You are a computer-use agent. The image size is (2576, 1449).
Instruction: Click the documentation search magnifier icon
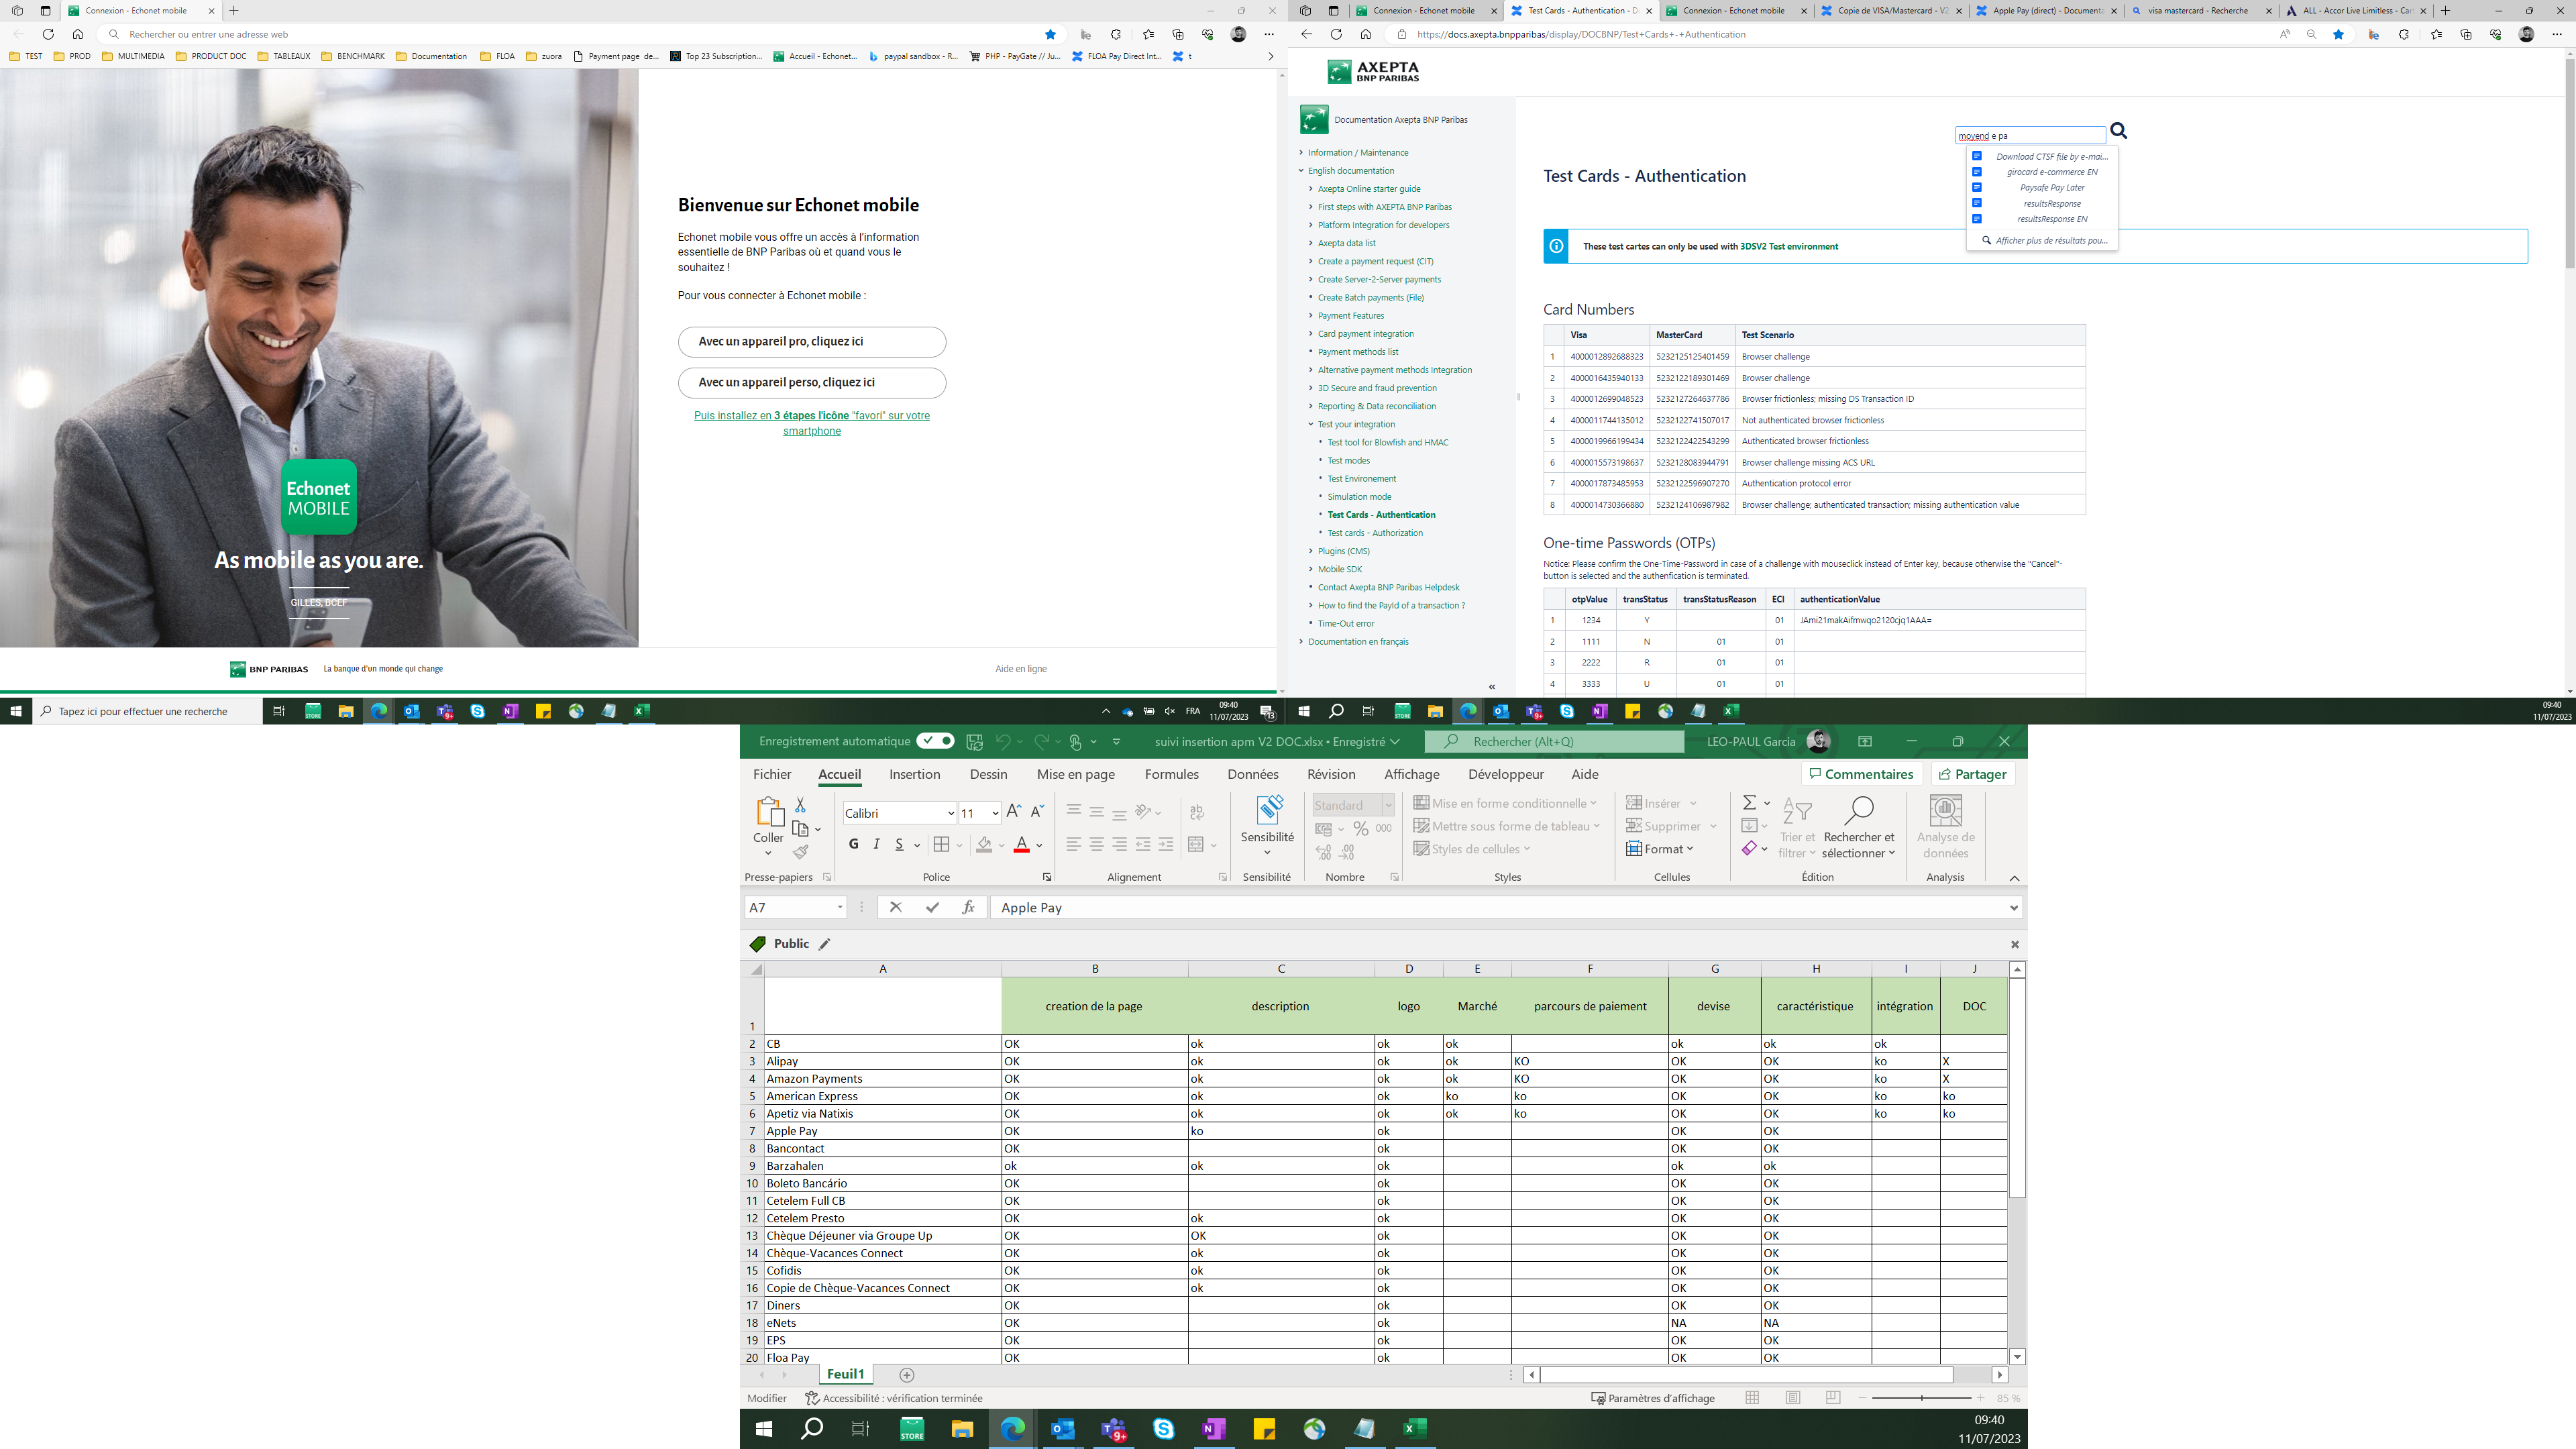coord(2118,131)
